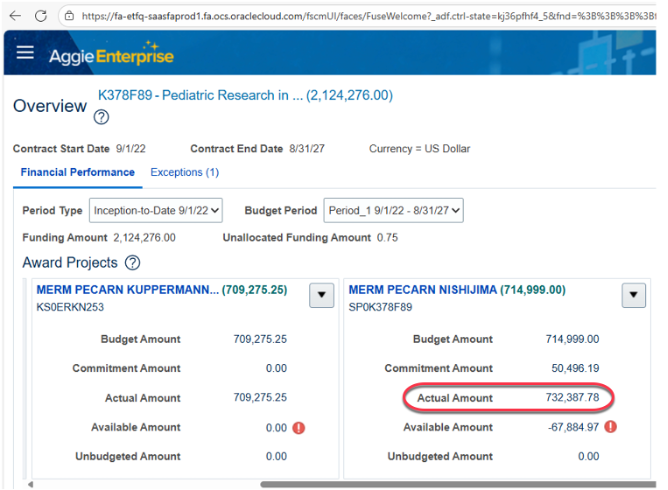Click the red warning icon beside 0.00 Available Amount
The width and height of the screenshot is (668, 490).
(x=298, y=428)
